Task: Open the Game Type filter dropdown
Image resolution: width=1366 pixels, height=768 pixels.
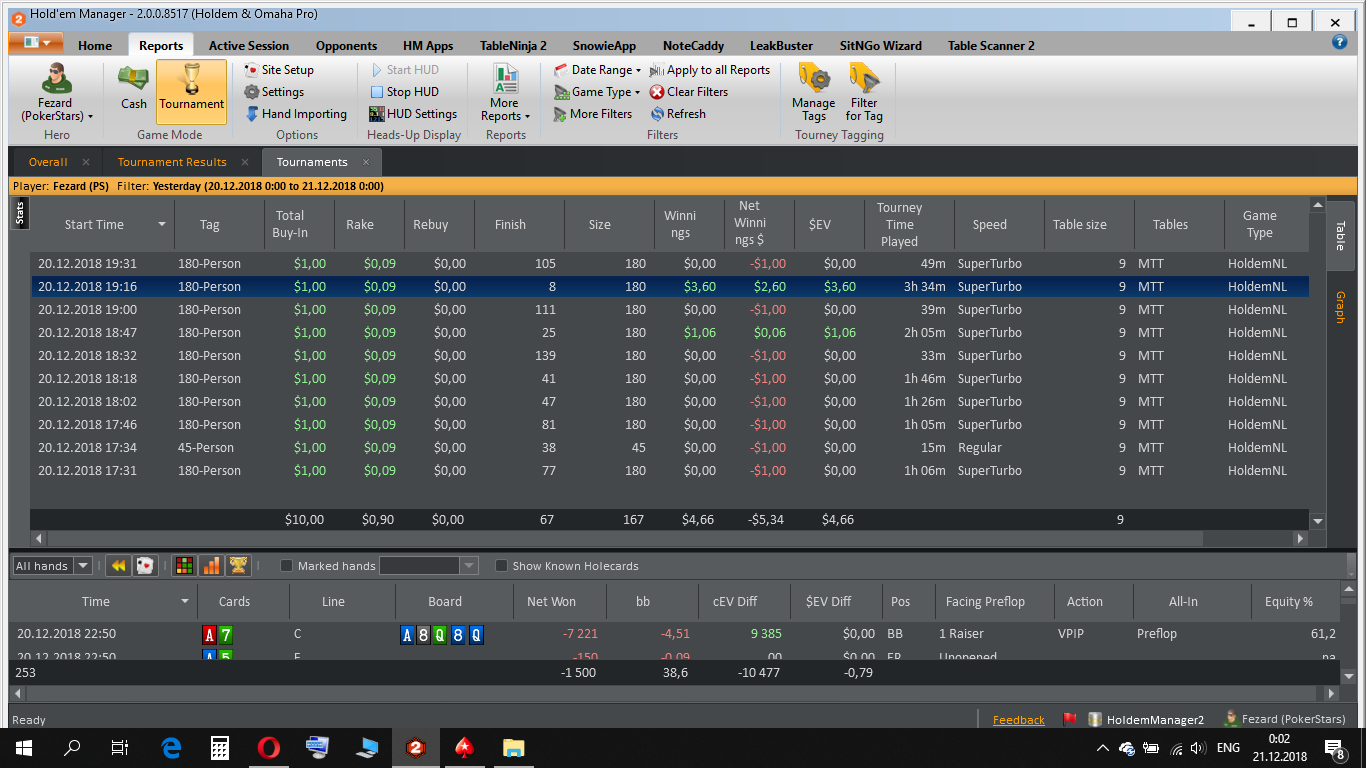Action: (x=597, y=92)
